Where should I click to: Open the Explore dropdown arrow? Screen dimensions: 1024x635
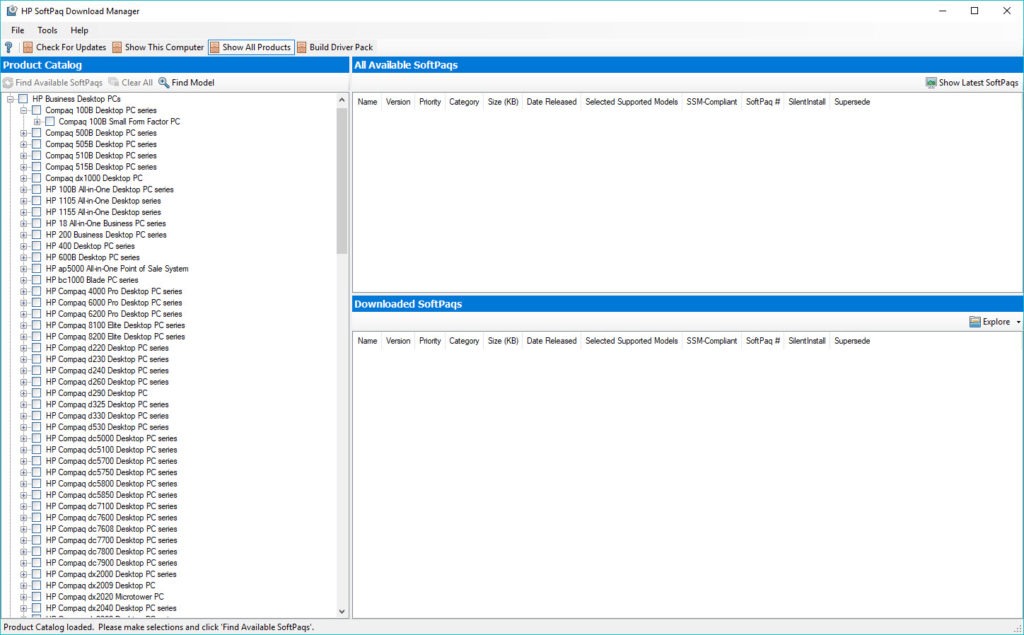(1018, 322)
